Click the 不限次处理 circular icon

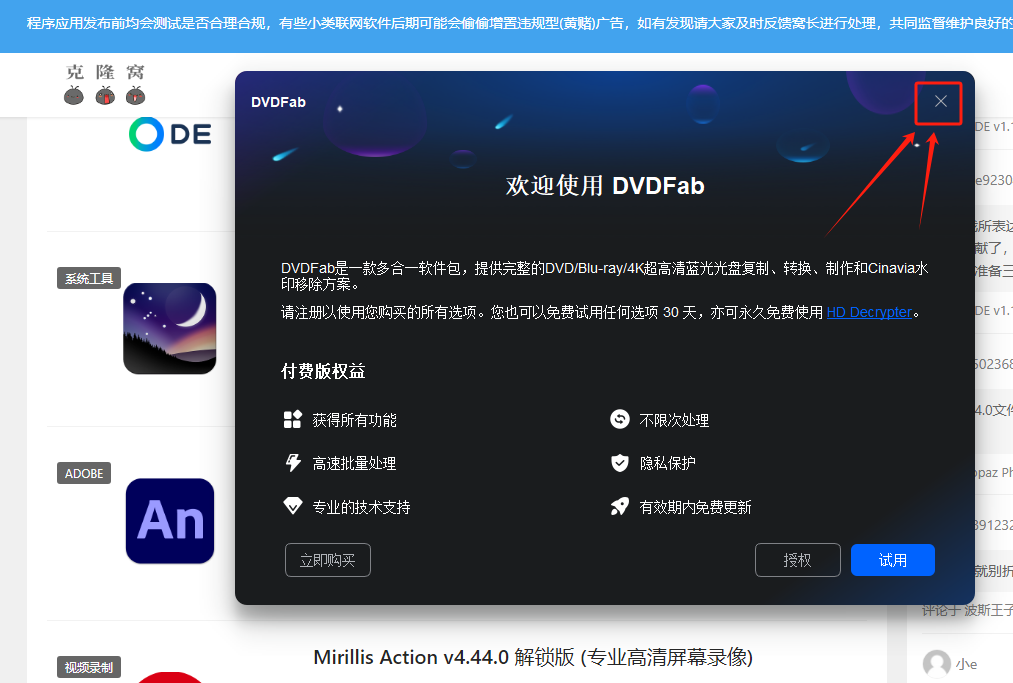620,419
